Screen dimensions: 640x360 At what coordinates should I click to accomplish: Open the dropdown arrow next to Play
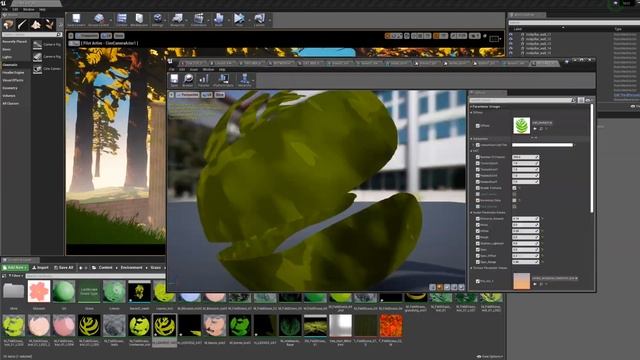pyautogui.click(x=248, y=19)
